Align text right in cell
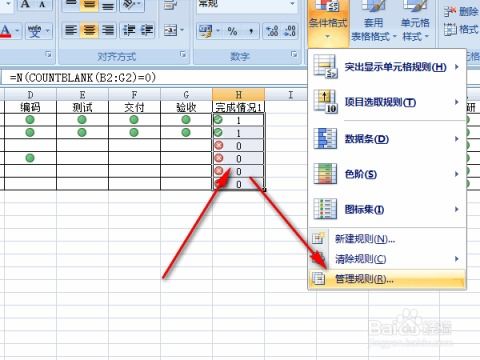 [108, 31]
